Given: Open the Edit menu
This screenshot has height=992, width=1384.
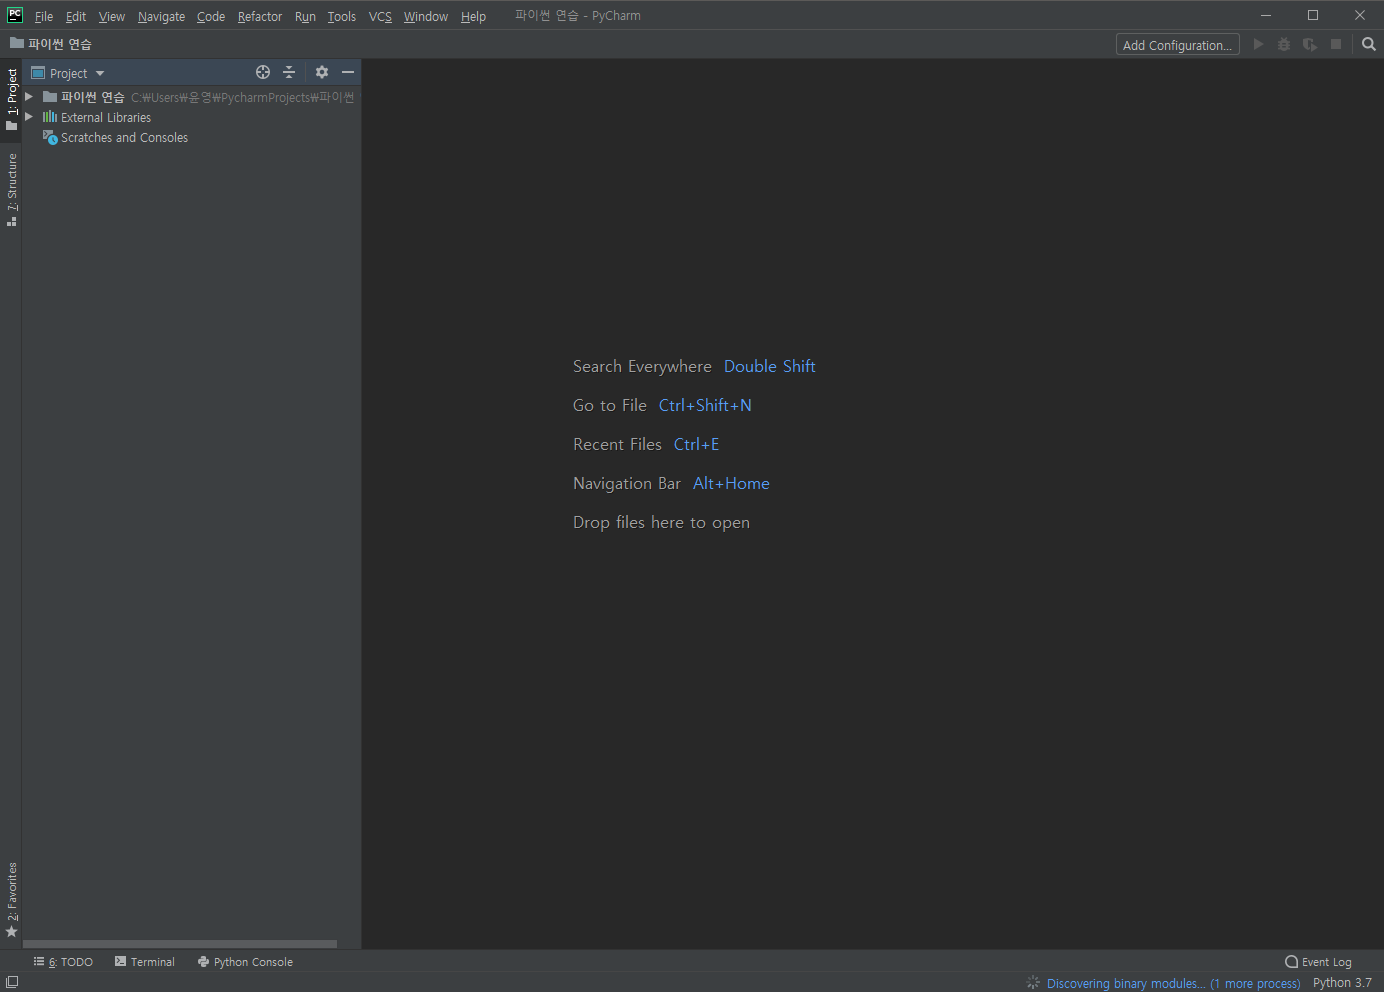Looking at the screenshot, I should coord(76,16).
